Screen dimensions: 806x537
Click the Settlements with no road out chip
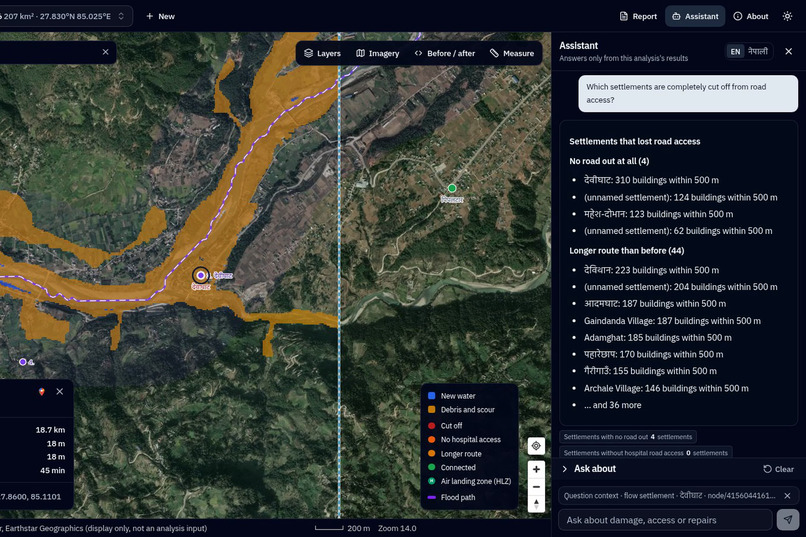(628, 437)
